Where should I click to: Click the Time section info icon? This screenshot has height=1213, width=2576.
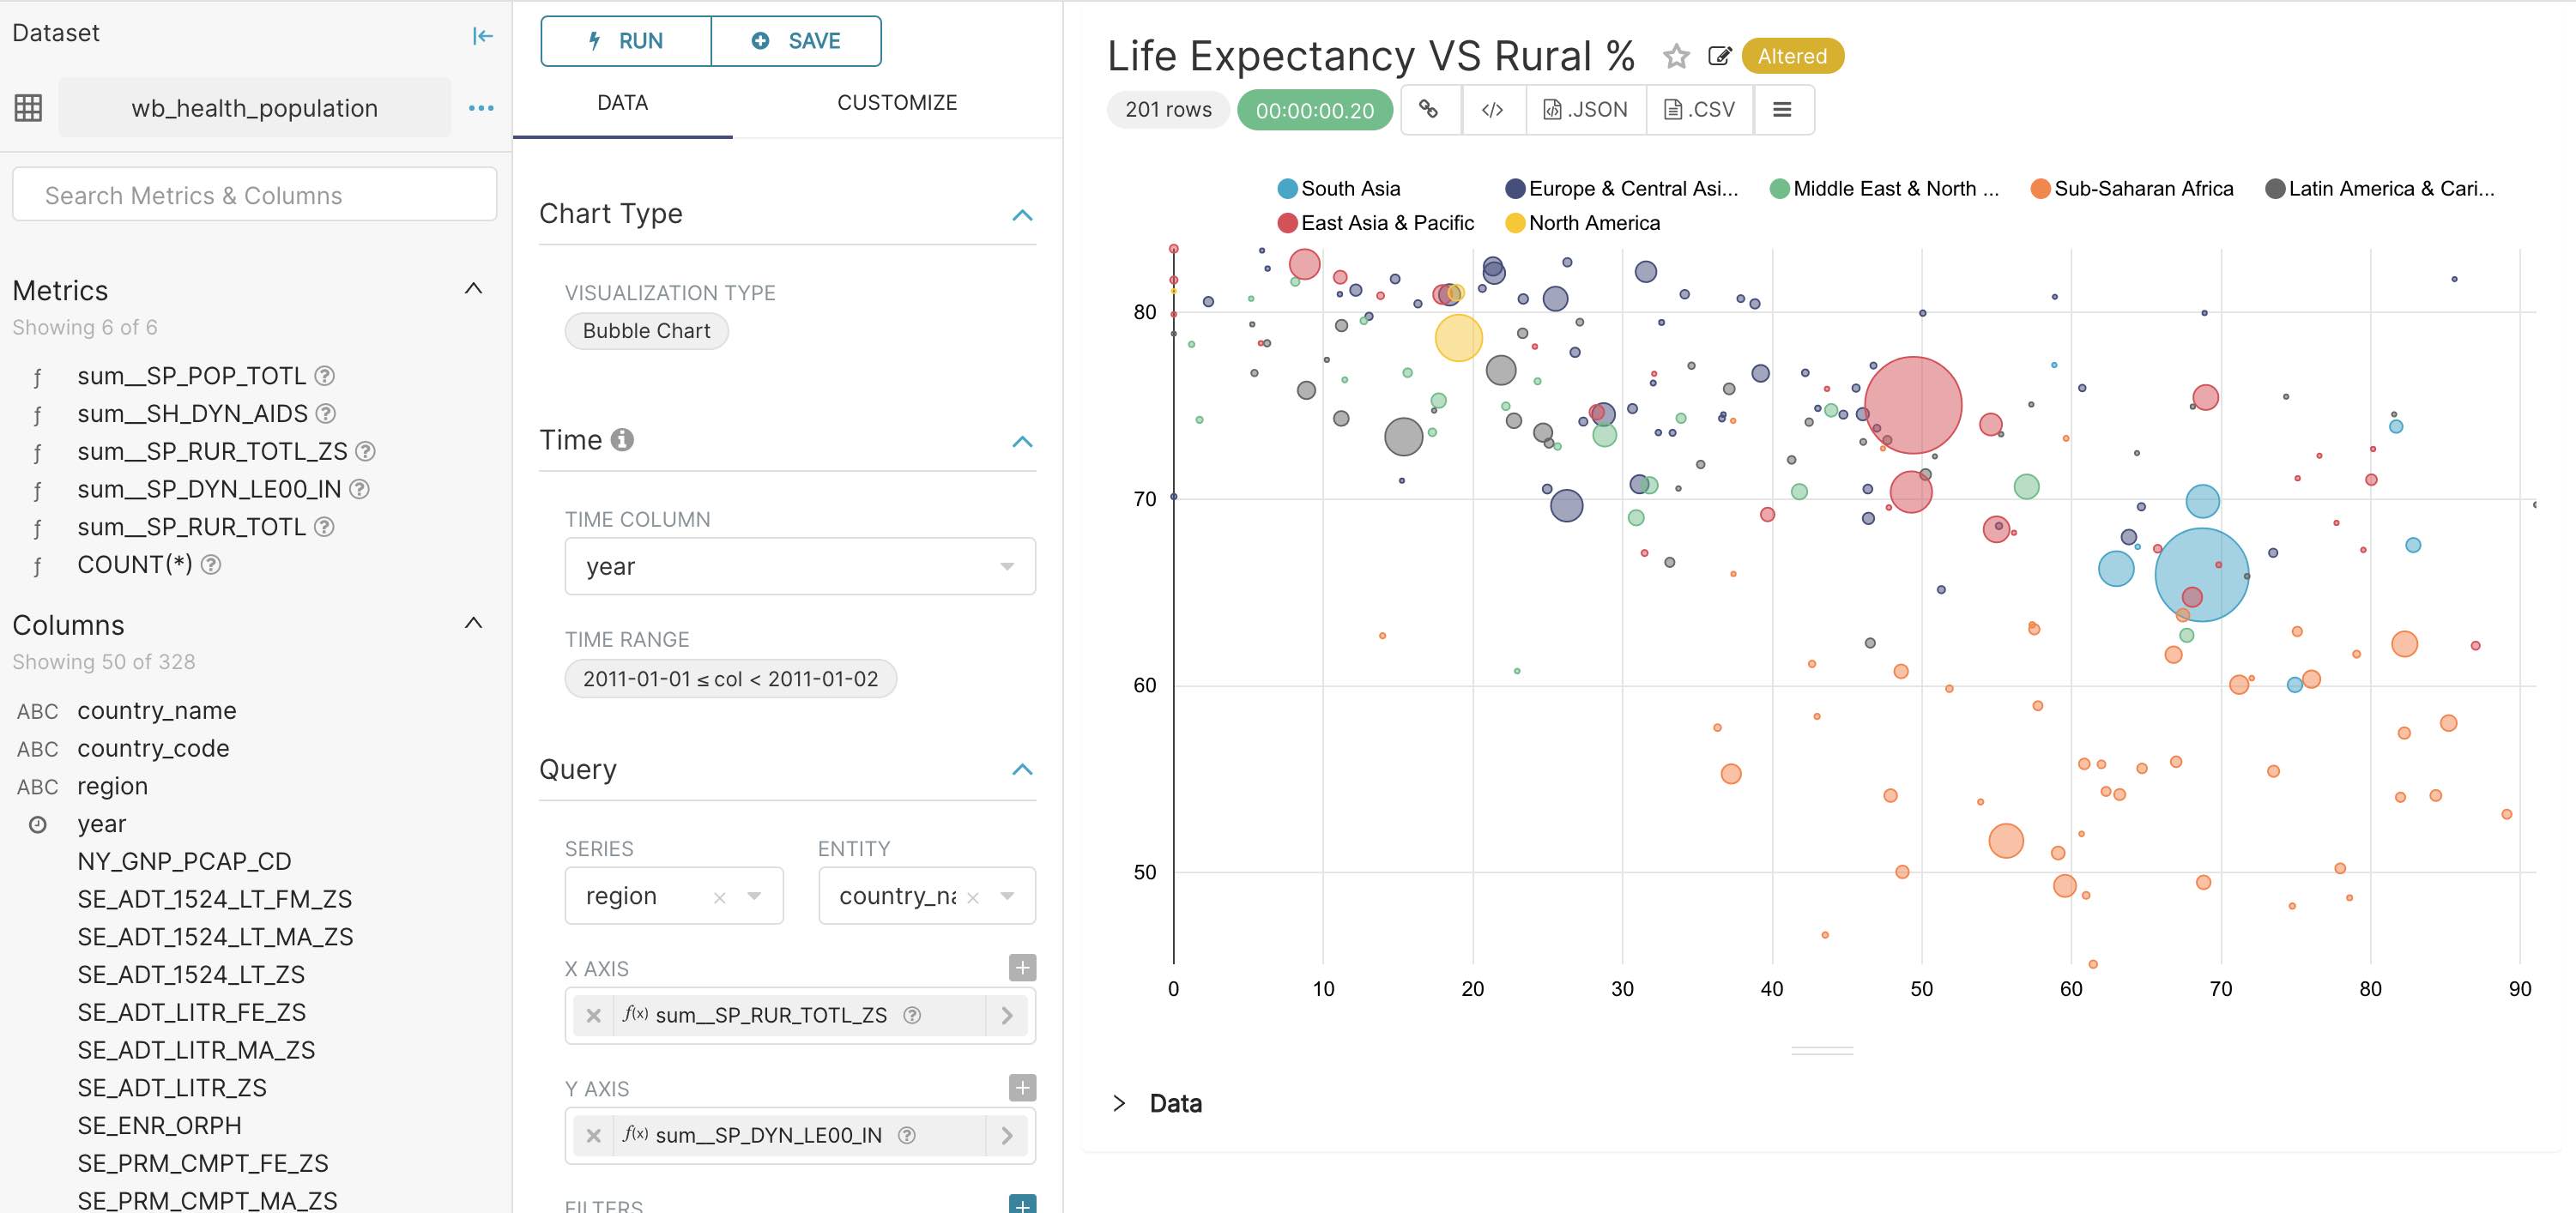pos(622,440)
